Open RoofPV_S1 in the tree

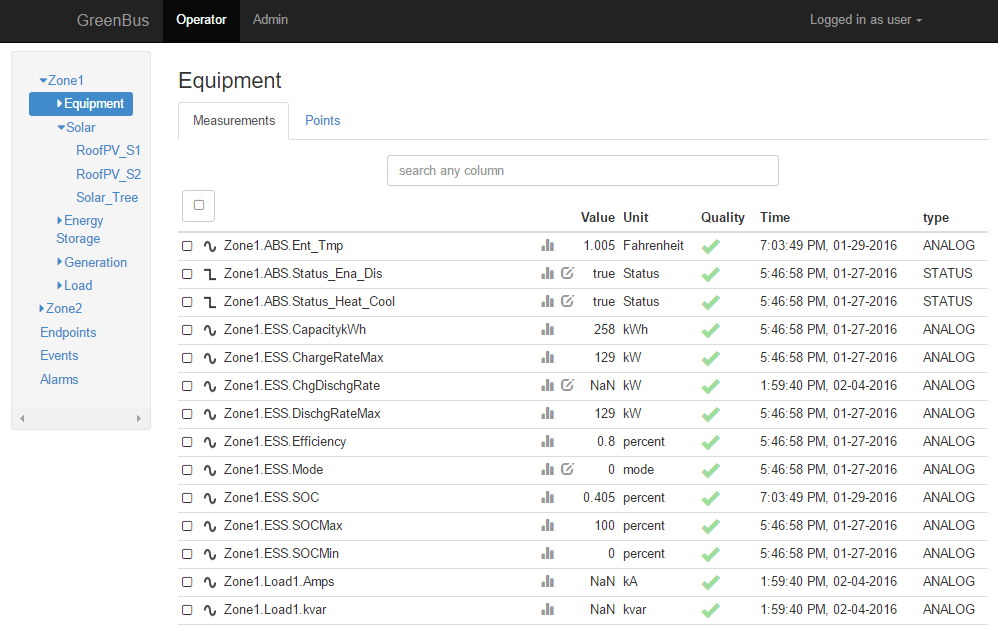point(108,151)
